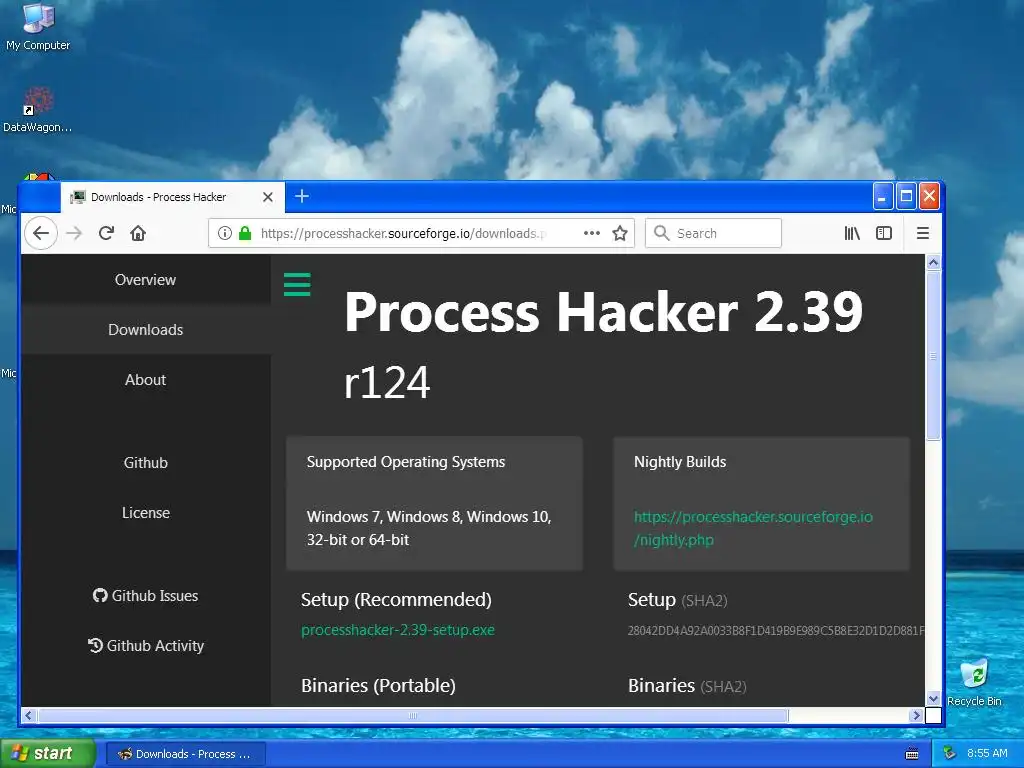Image resolution: width=1024 pixels, height=768 pixels.
Task: Show site information via the info icon
Action: point(225,233)
